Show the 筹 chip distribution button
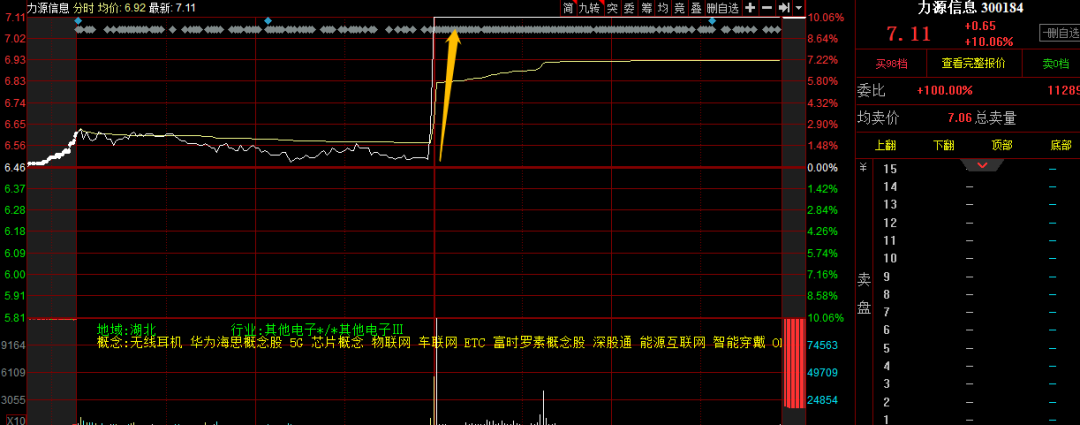 point(646,8)
